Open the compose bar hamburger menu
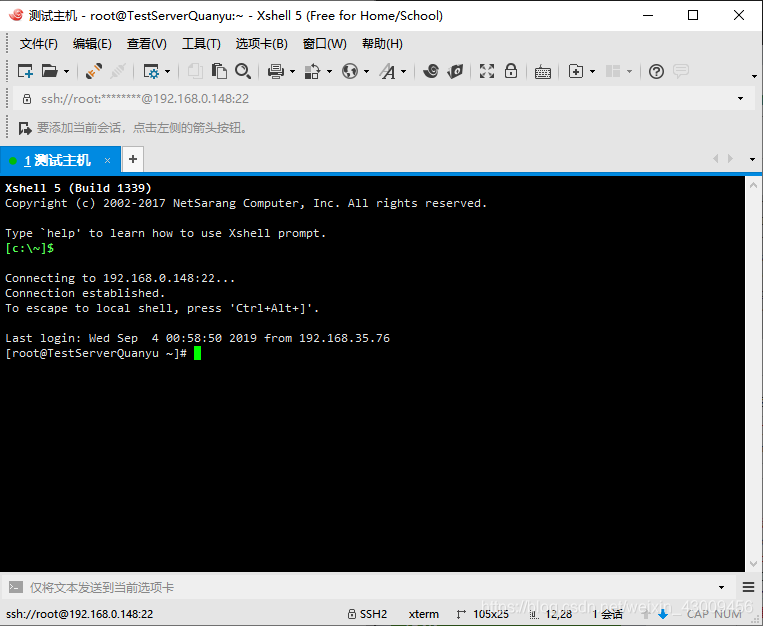This screenshot has width=763, height=626. 748,588
